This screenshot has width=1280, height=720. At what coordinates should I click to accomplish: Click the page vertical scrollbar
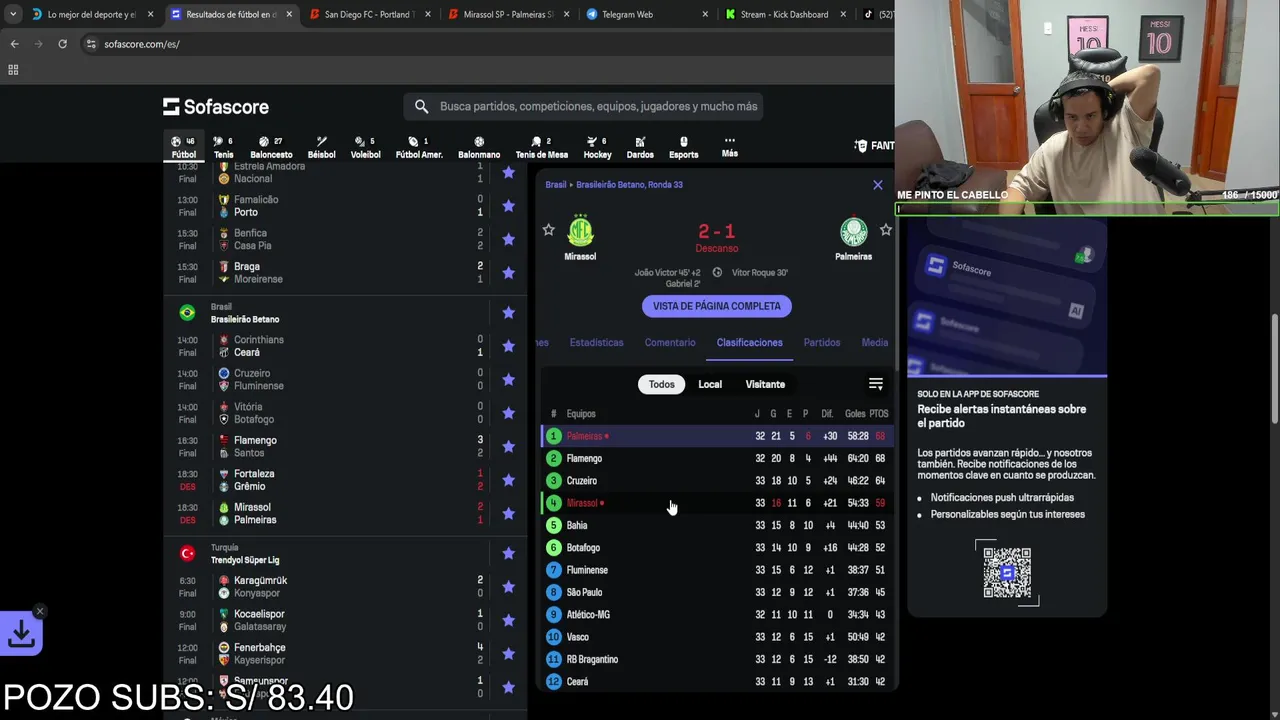pyautogui.click(x=1275, y=368)
